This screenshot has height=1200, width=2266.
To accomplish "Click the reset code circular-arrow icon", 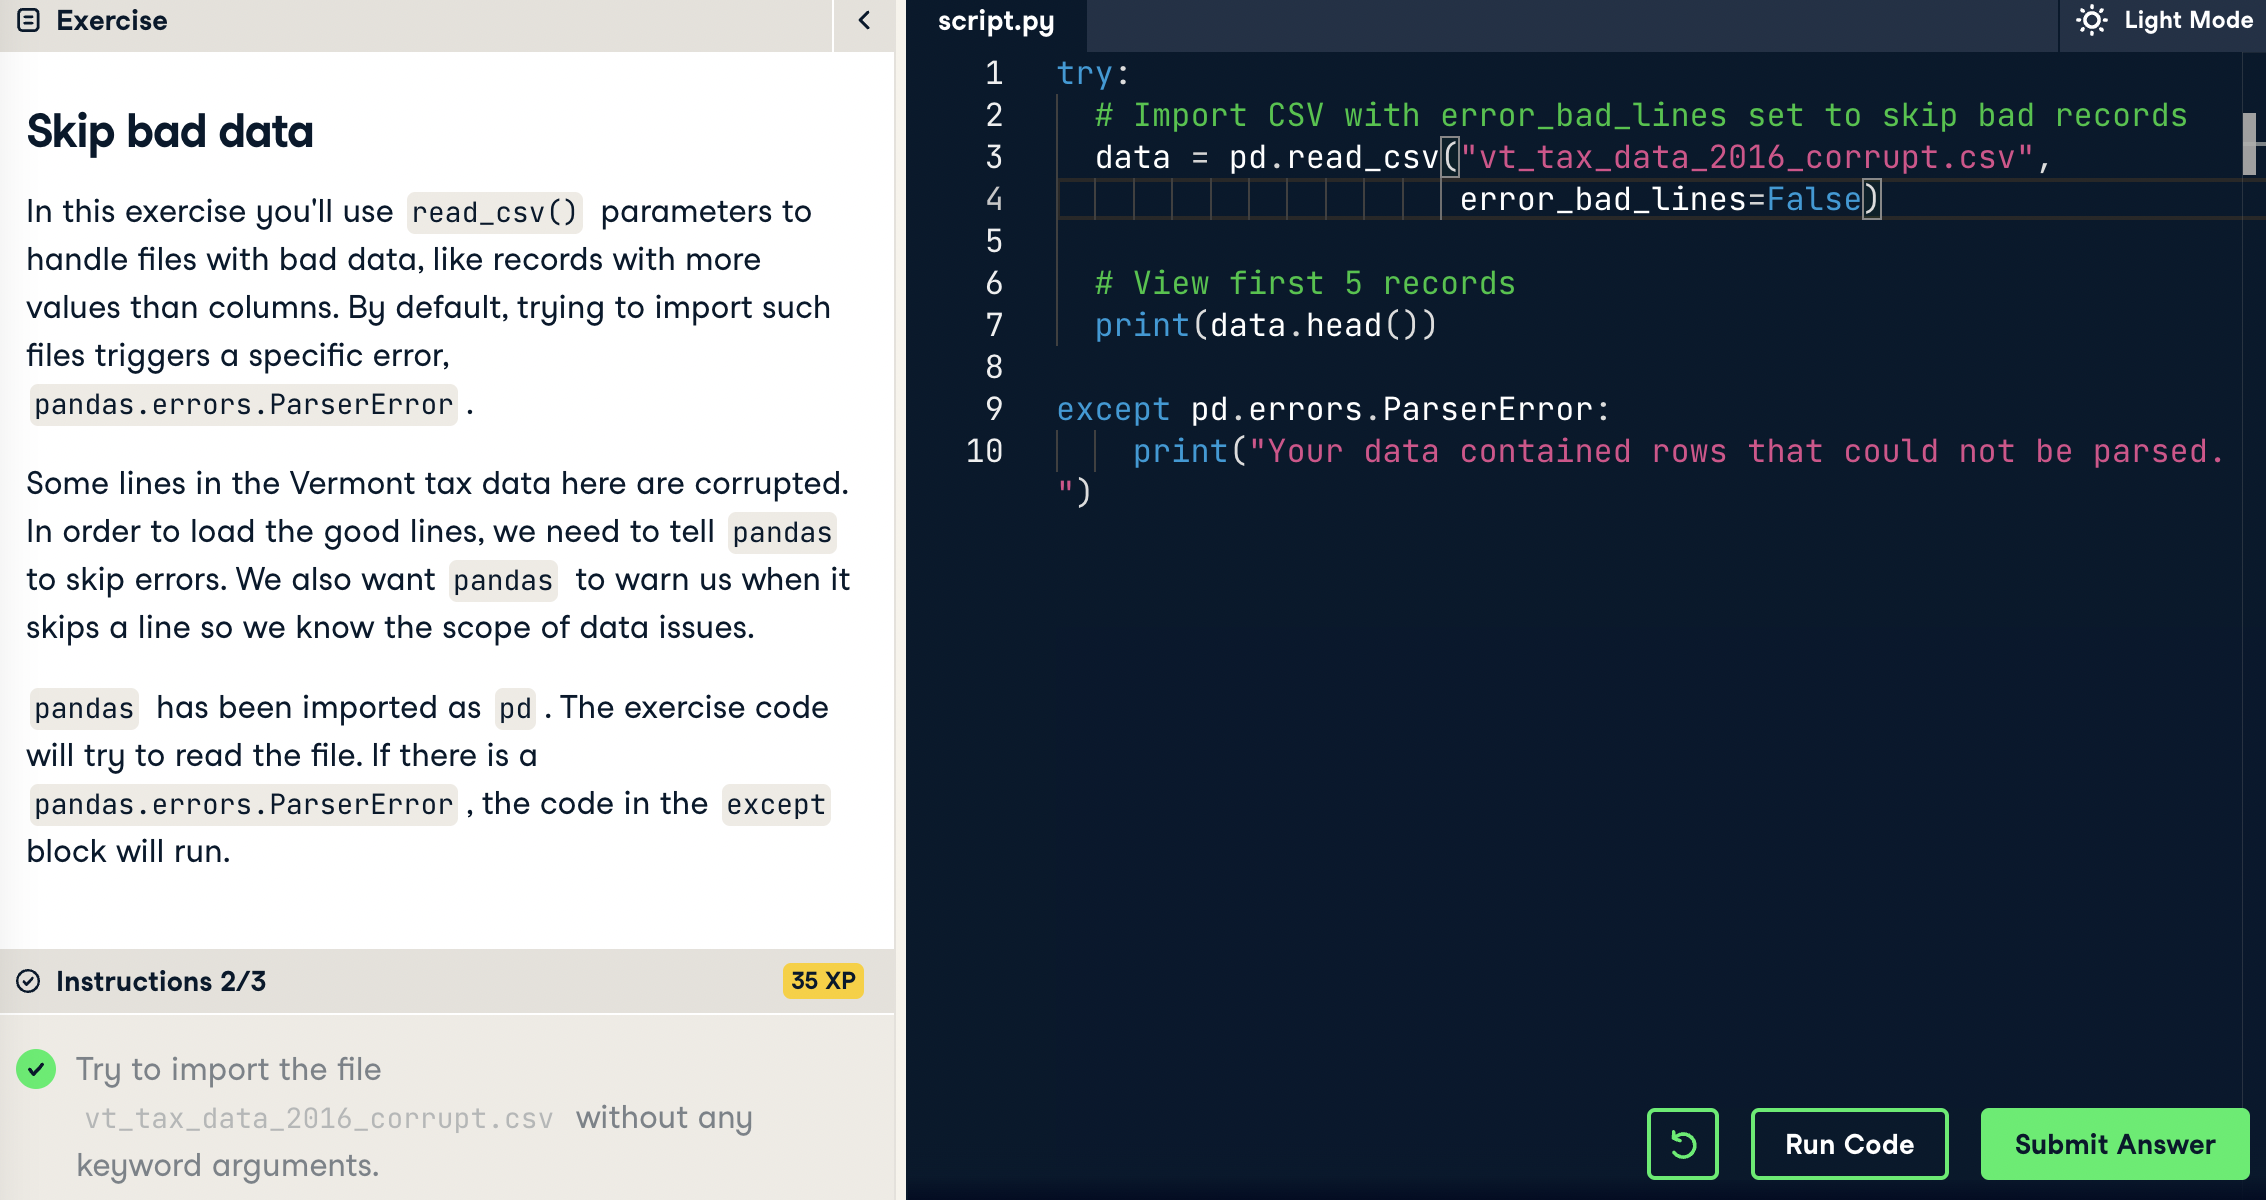I will click(1682, 1144).
